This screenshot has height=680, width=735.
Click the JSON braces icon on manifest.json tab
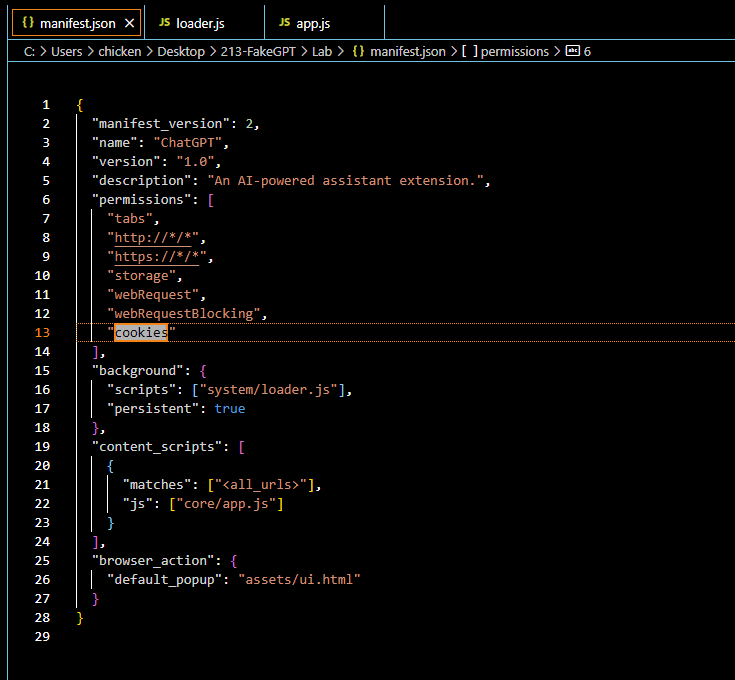pos(27,22)
